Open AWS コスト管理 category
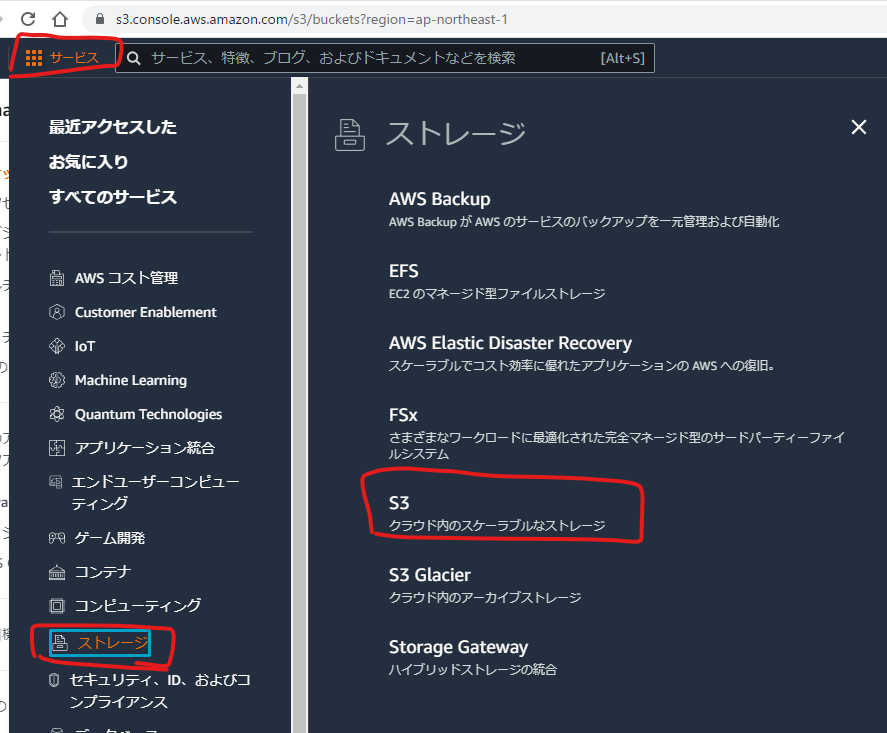Viewport: 887px width, 733px height. [x=126, y=278]
